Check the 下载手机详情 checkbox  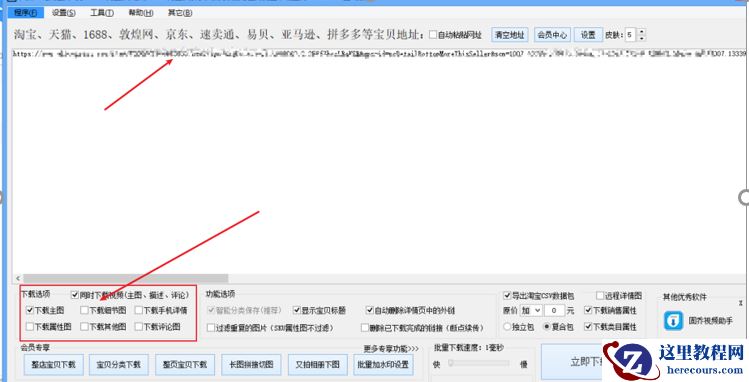click(x=139, y=310)
